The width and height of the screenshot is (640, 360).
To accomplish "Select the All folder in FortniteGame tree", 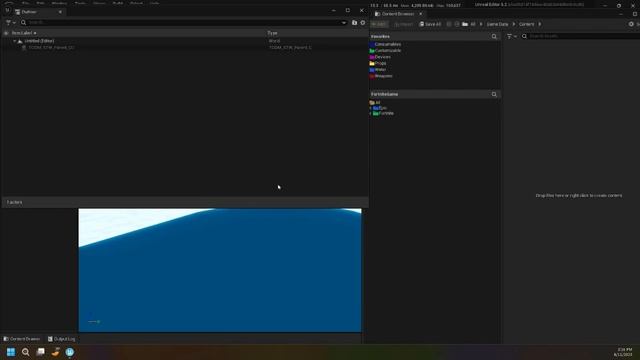I will coord(376,103).
